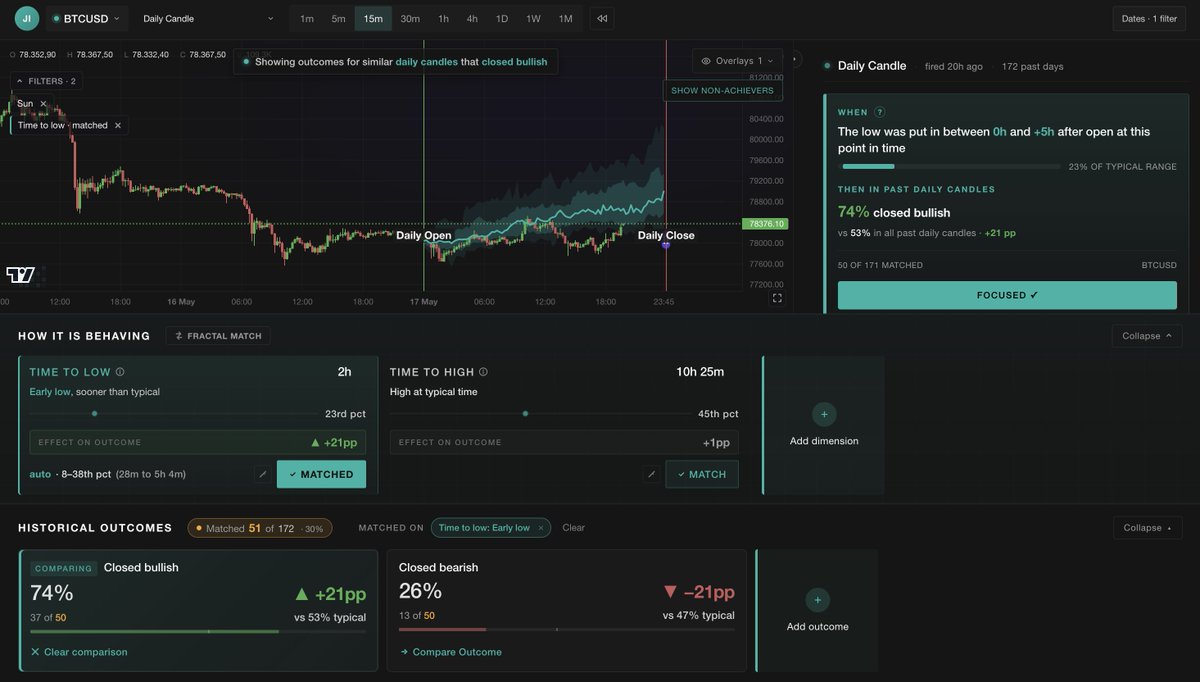Click the 'Early low' highlighted text

tap(49, 392)
